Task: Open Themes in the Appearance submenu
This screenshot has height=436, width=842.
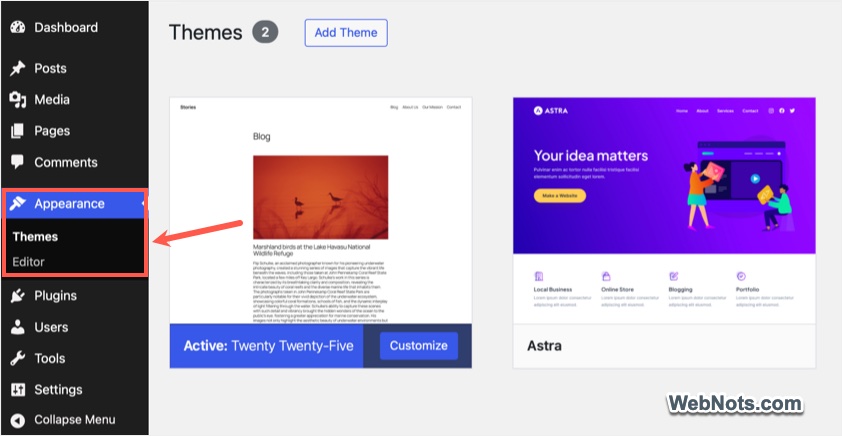Action: point(35,237)
